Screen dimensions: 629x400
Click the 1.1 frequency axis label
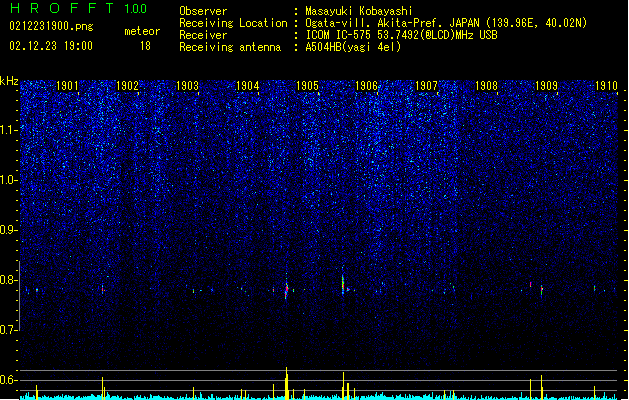(8, 130)
